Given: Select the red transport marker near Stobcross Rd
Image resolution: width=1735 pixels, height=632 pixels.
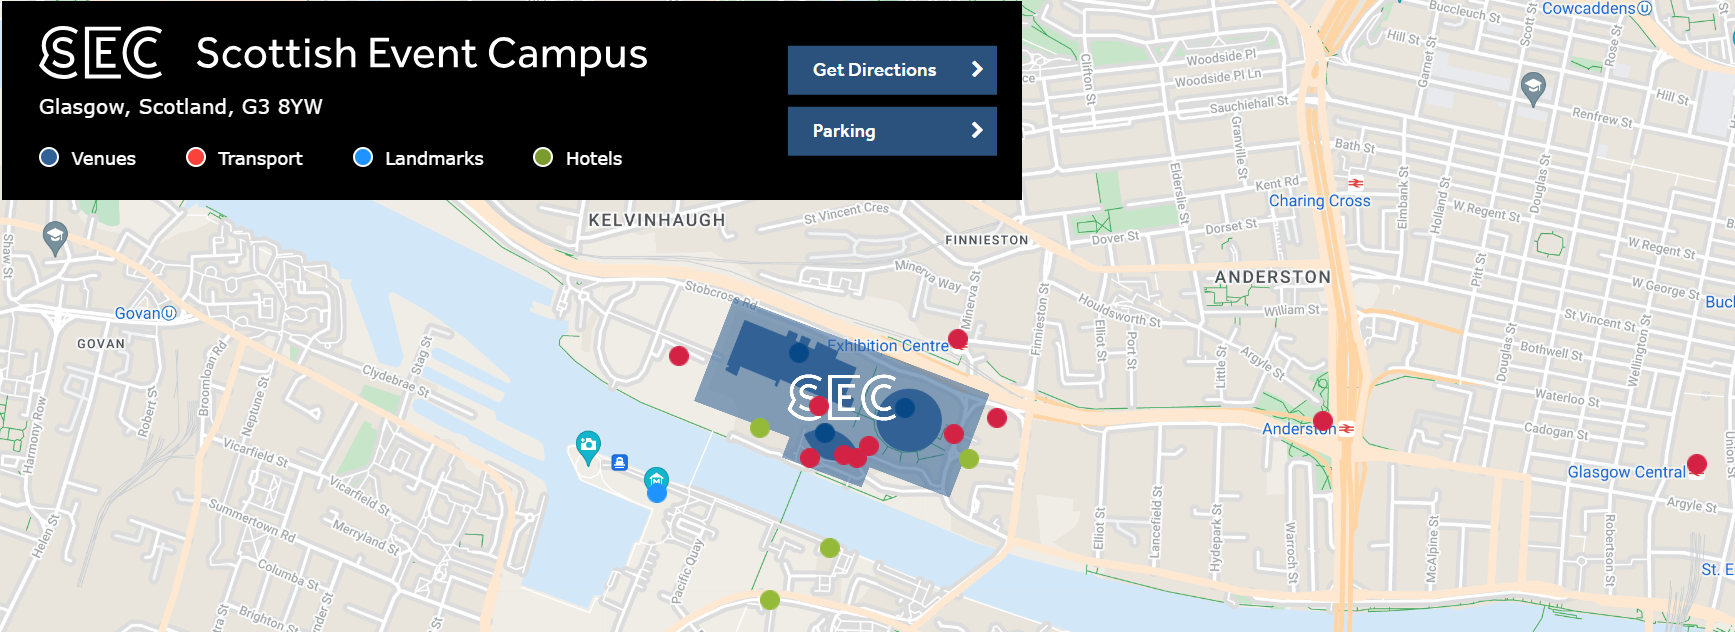Looking at the screenshot, I should (x=679, y=355).
